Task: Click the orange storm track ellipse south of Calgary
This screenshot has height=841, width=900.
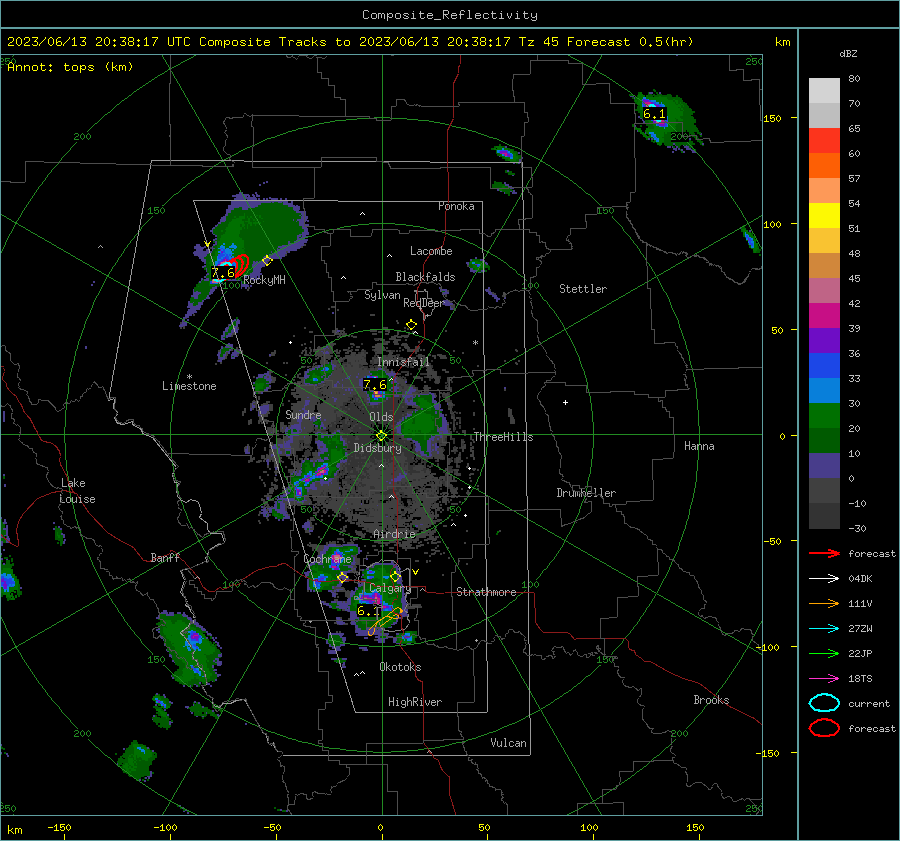Action: [384, 621]
